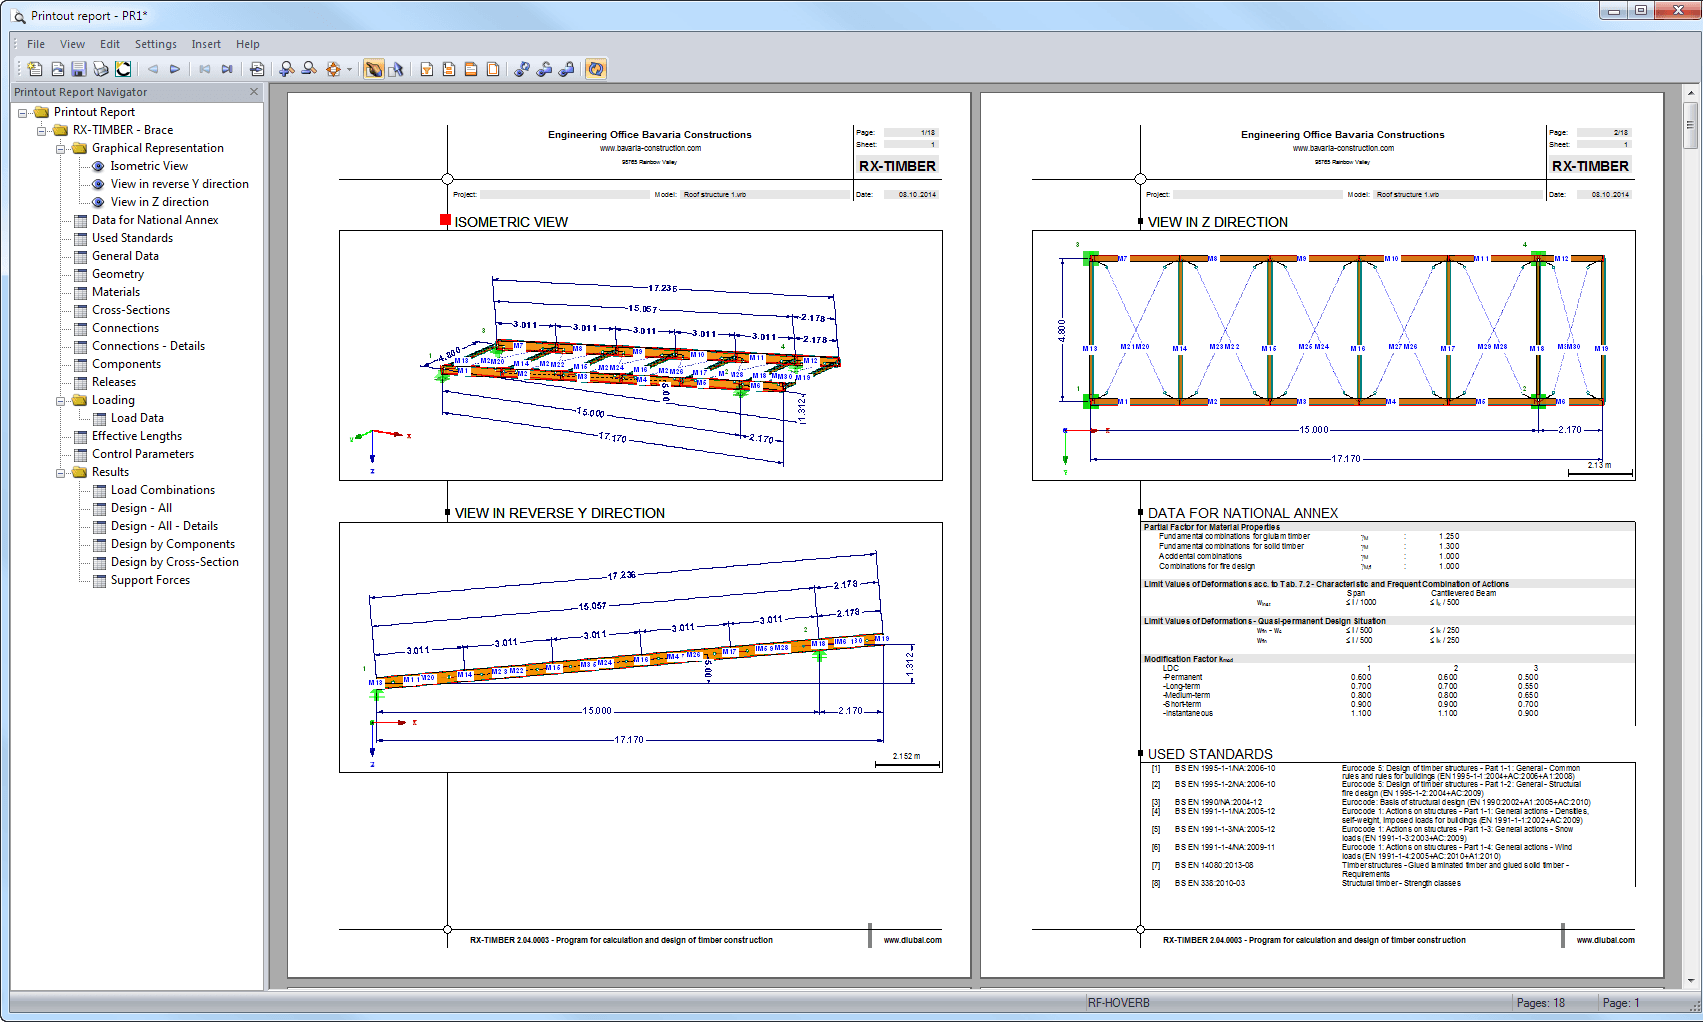Collapse the Results folder
This screenshot has width=1703, height=1022.
click(x=61, y=473)
